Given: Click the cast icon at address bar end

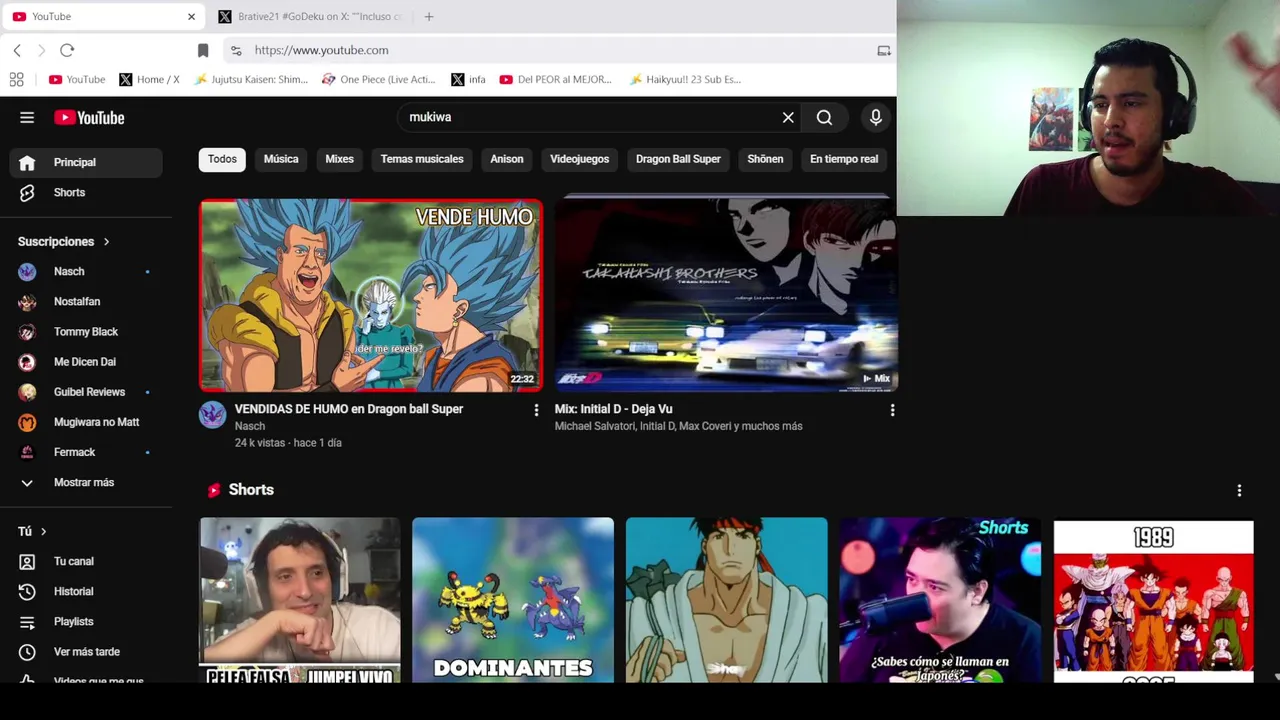Looking at the screenshot, I should pos(884,50).
